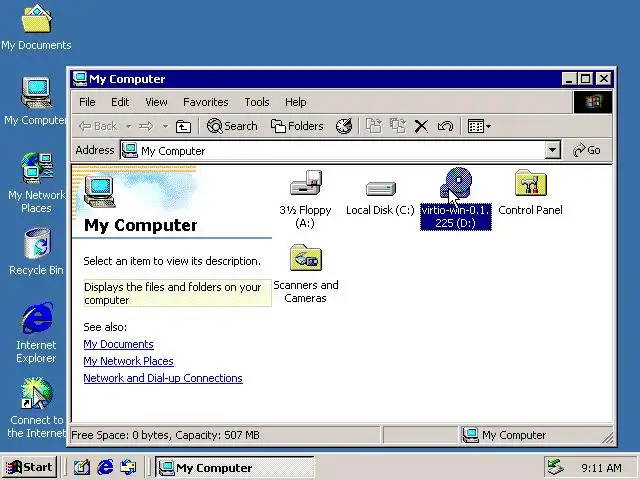640x480 pixels.
Task: Launch Outlook Express from quick launch
Action: [129, 467]
